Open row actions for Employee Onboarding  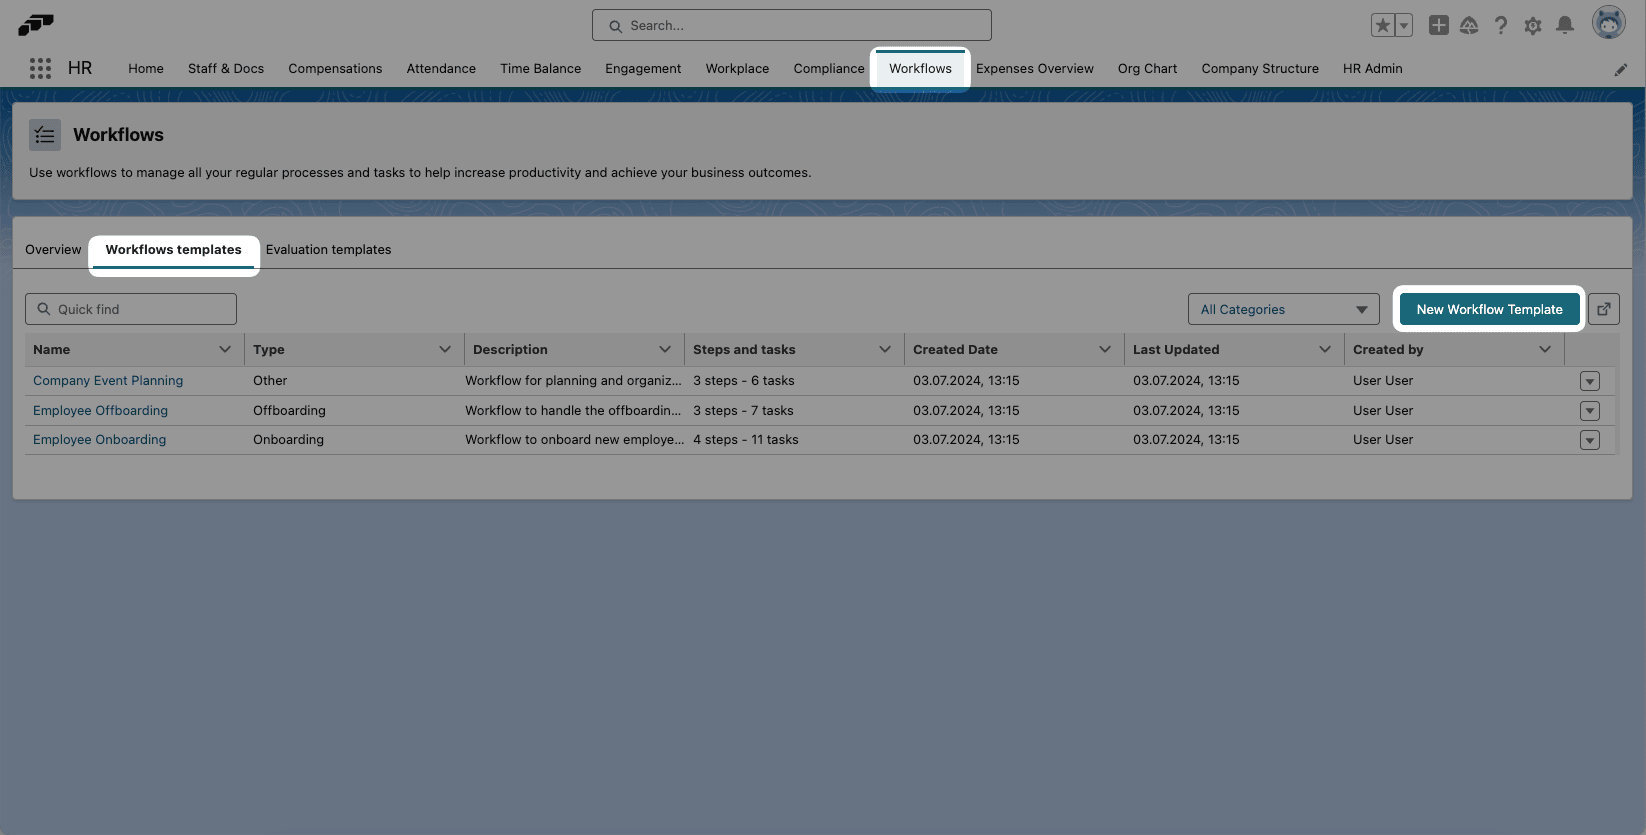1590,440
